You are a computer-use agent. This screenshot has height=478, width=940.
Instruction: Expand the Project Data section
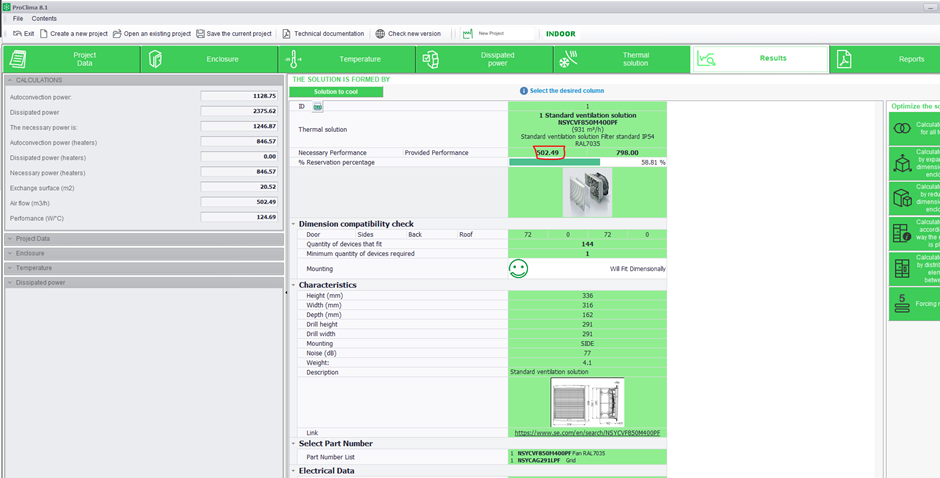pyautogui.click(x=11, y=239)
